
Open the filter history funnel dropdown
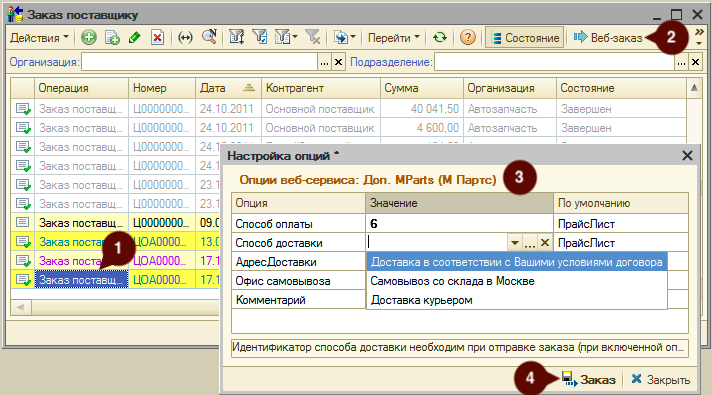pyautogui.click(x=286, y=37)
